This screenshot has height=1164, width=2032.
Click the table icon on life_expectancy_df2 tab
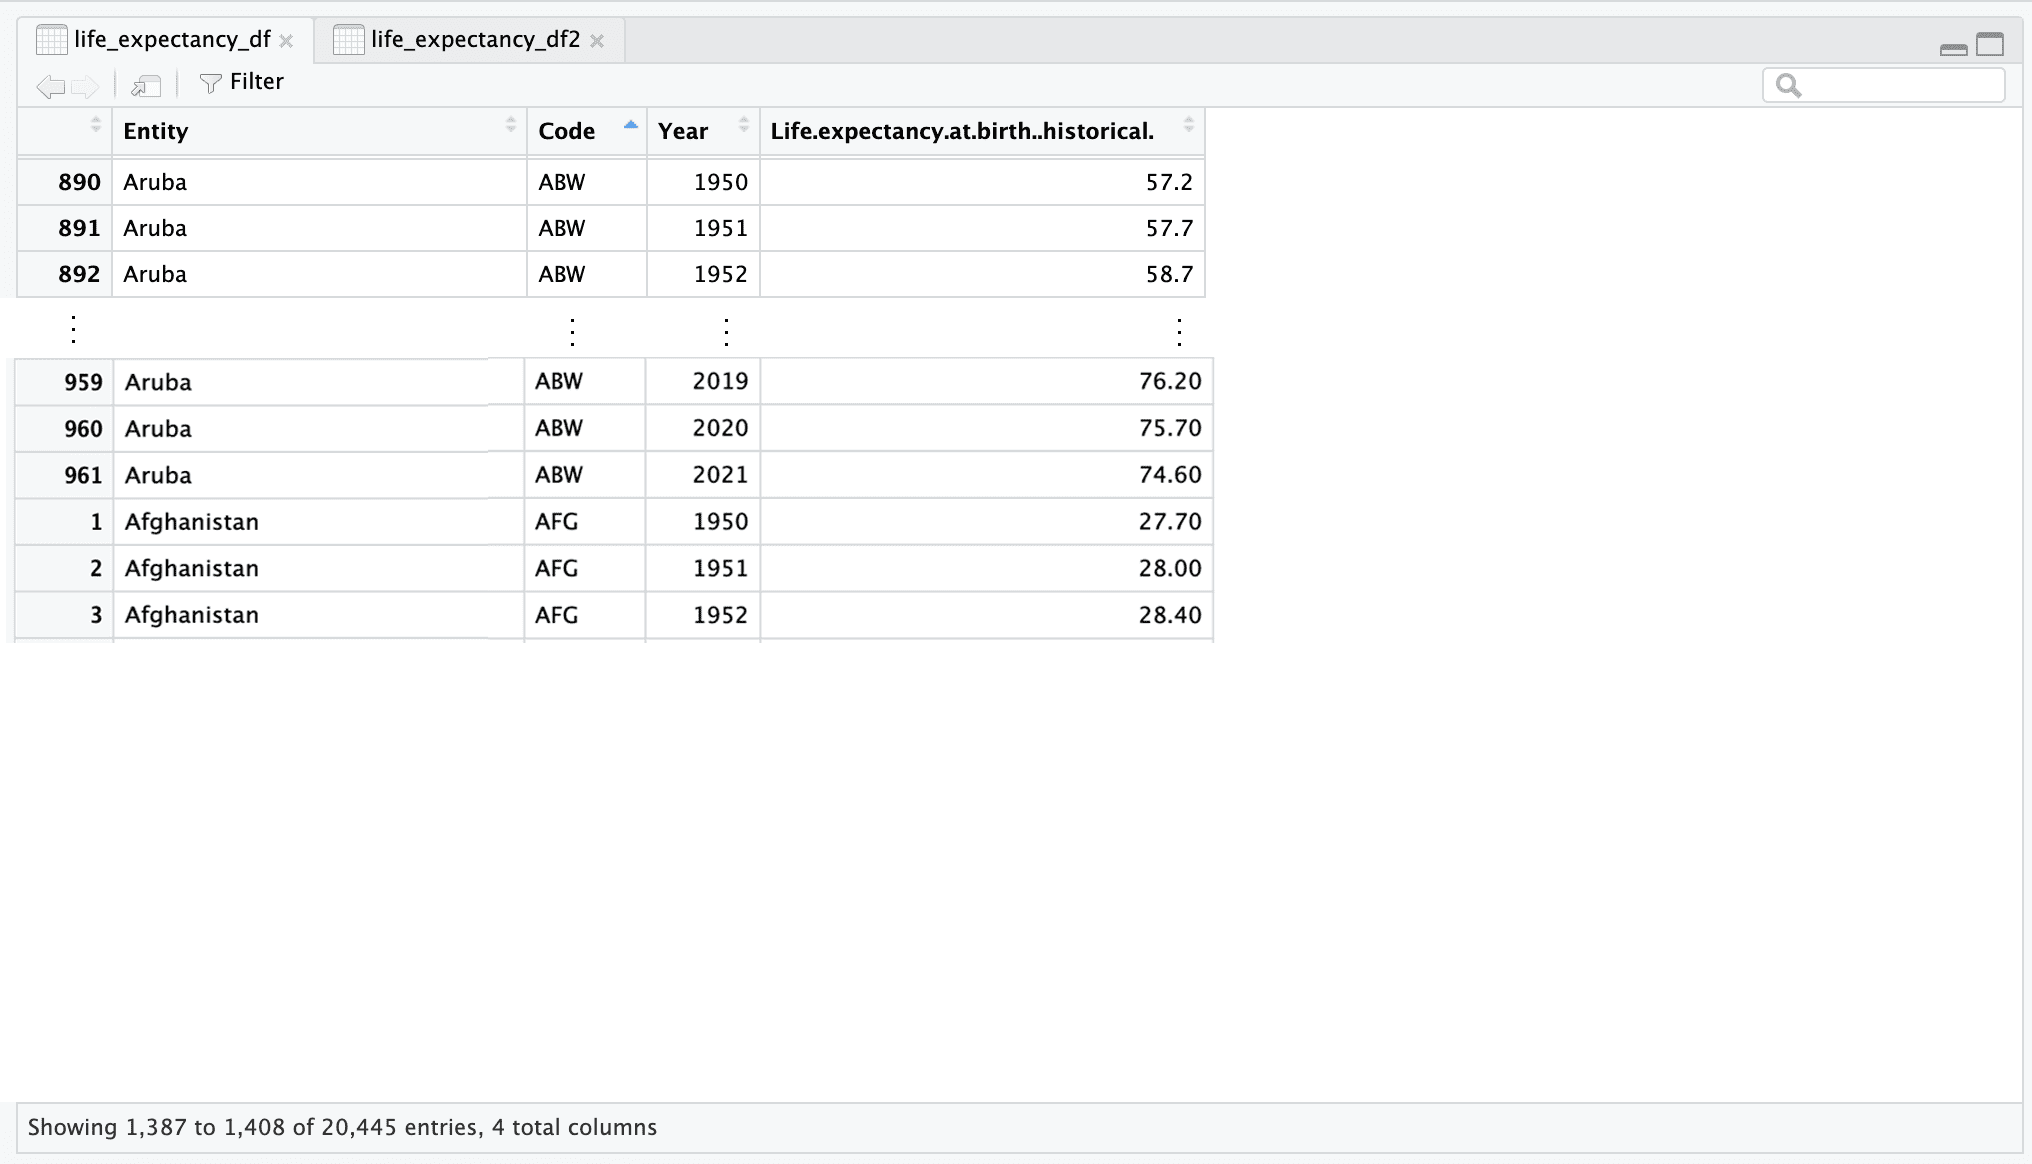click(348, 40)
